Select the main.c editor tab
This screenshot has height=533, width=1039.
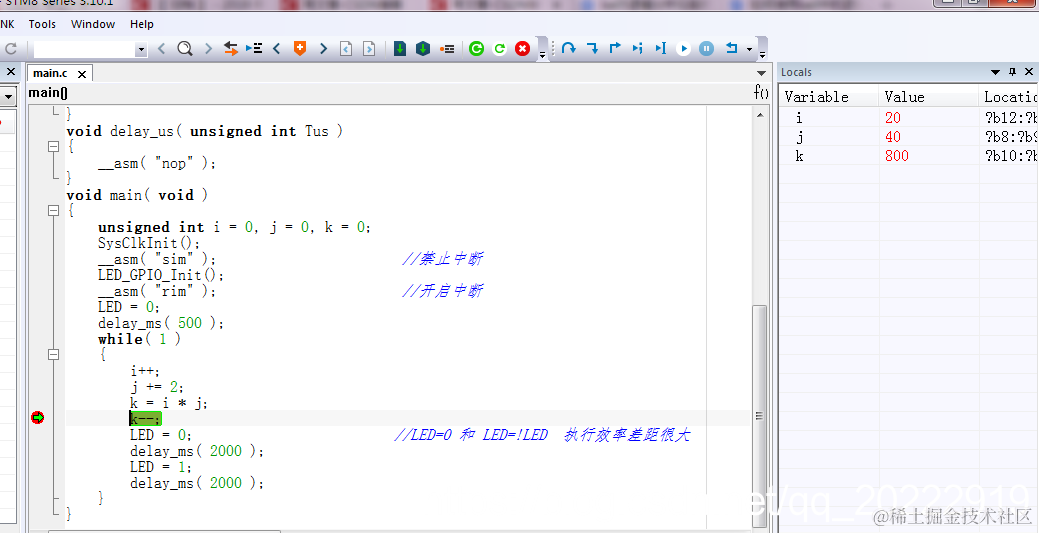click(50, 73)
